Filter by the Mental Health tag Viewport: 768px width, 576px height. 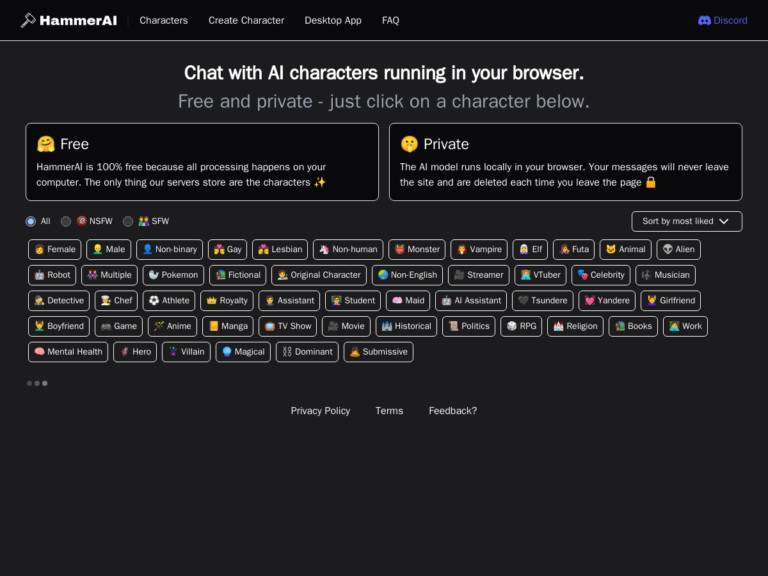point(68,352)
